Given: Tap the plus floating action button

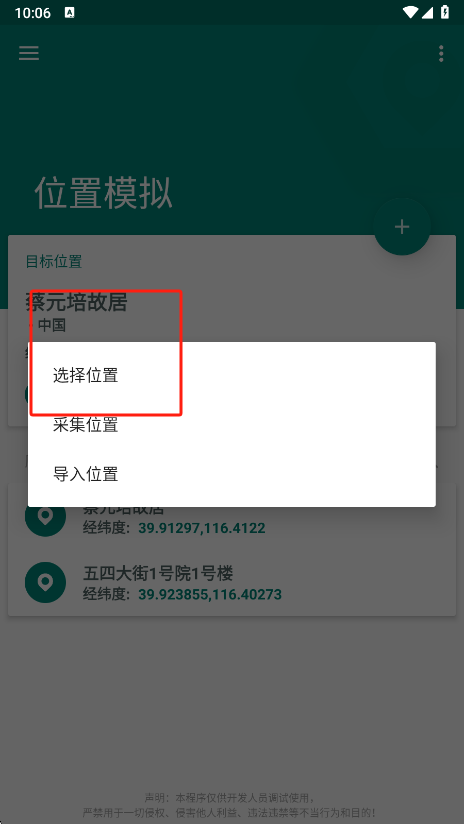Looking at the screenshot, I should [402, 226].
